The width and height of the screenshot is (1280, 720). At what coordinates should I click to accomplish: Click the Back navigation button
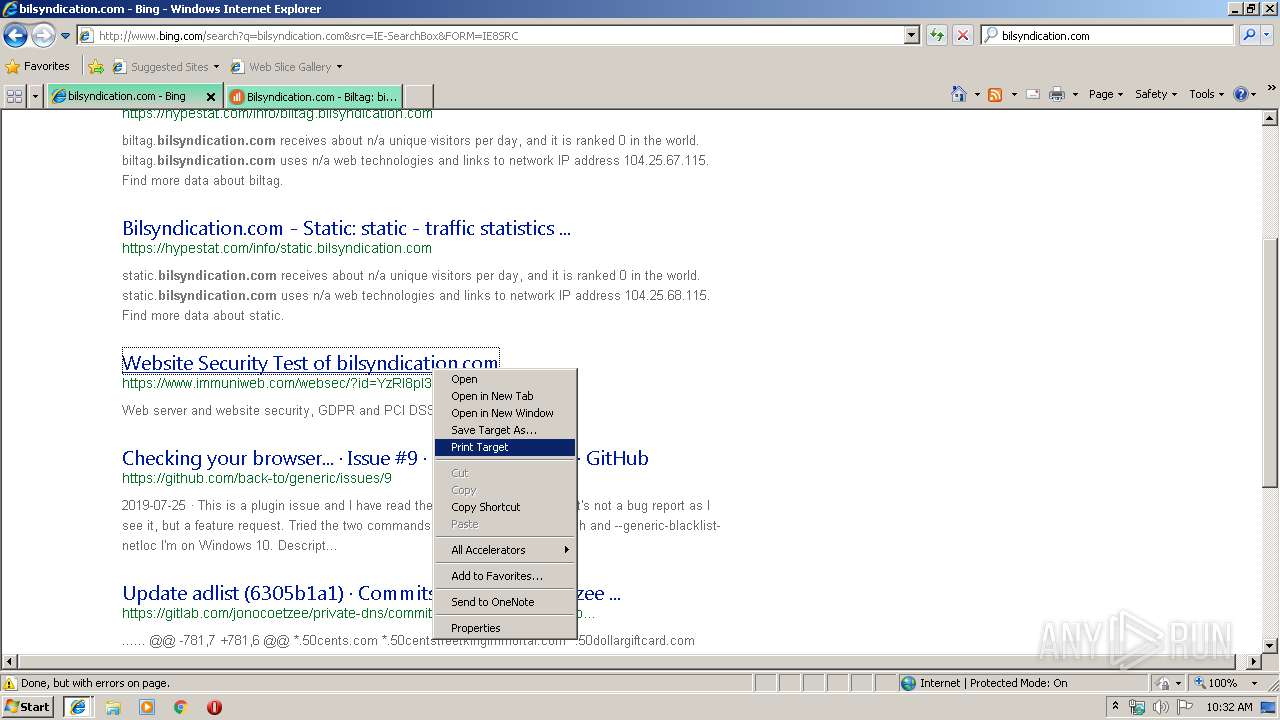(15, 35)
